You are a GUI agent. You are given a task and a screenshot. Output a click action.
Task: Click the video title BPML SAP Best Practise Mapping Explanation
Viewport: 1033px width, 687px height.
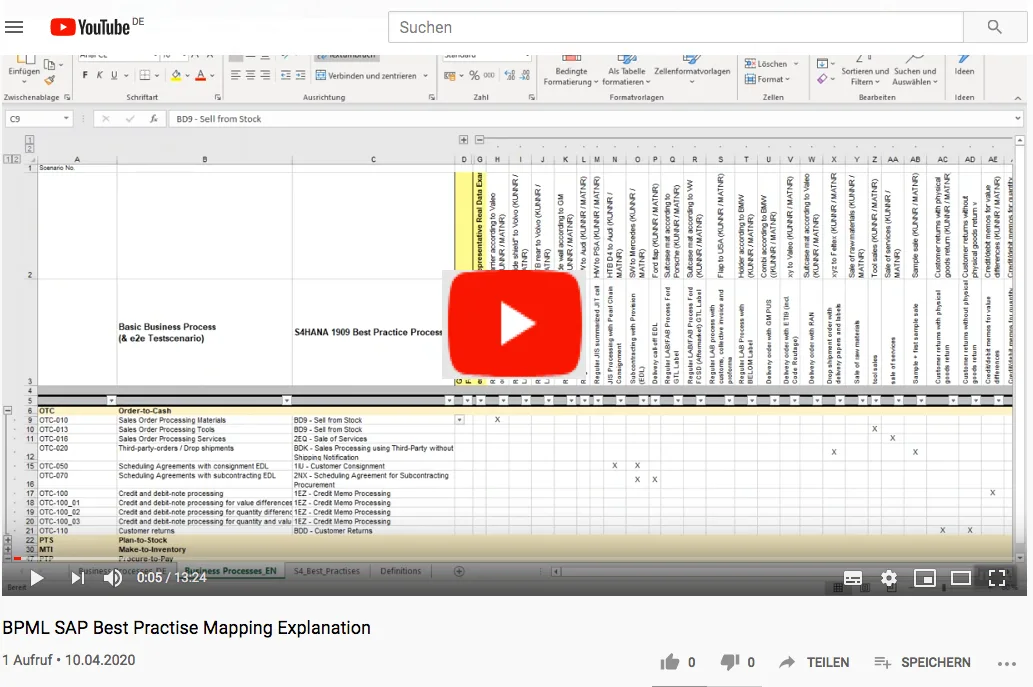coord(186,628)
